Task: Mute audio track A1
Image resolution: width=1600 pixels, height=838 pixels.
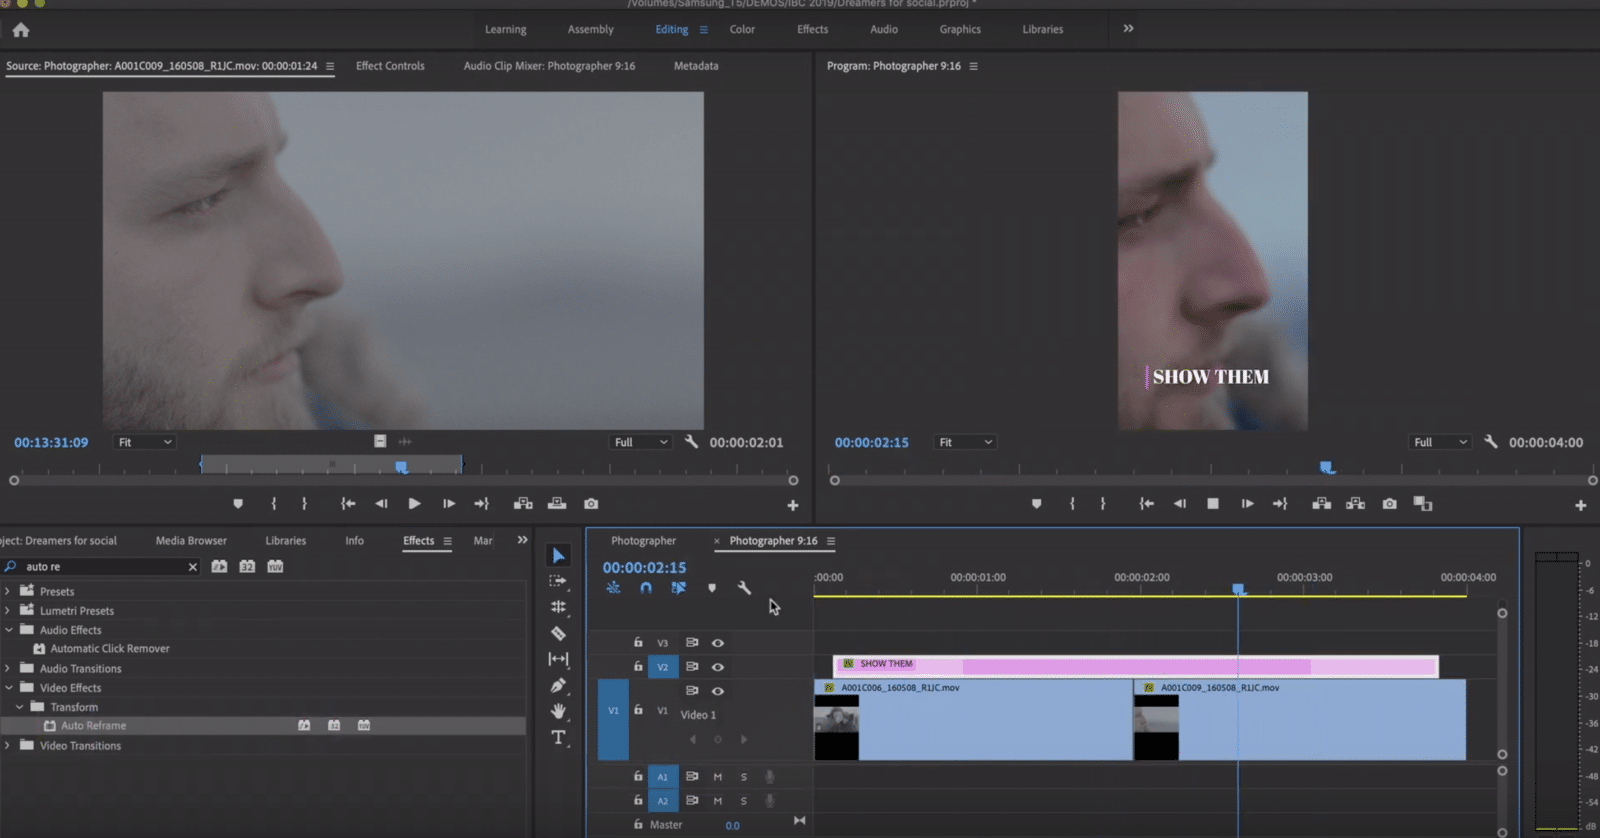Action: (x=717, y=776)
